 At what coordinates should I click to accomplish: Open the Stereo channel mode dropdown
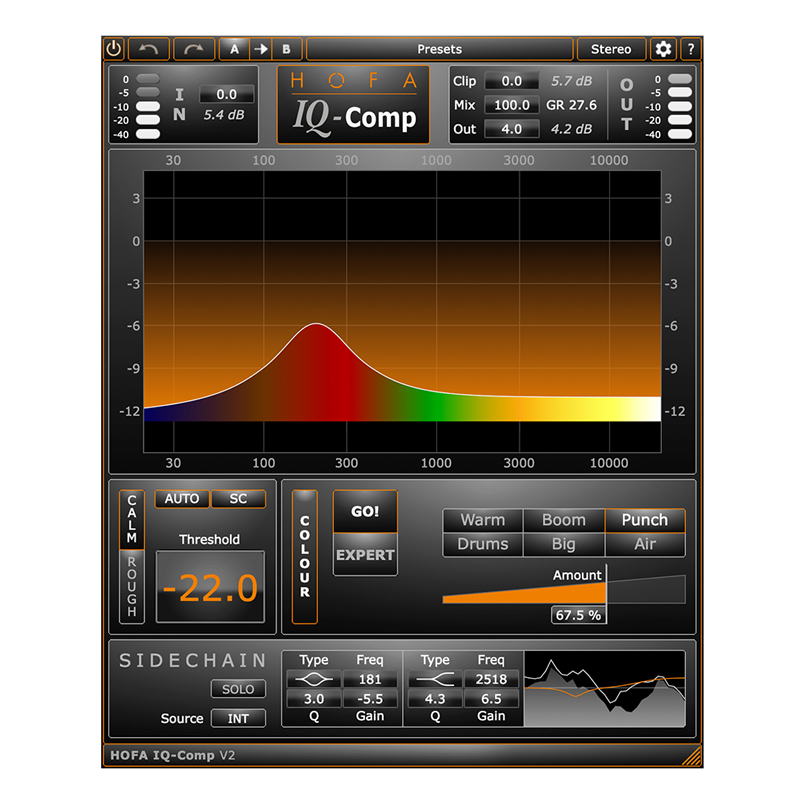point(611,49)
